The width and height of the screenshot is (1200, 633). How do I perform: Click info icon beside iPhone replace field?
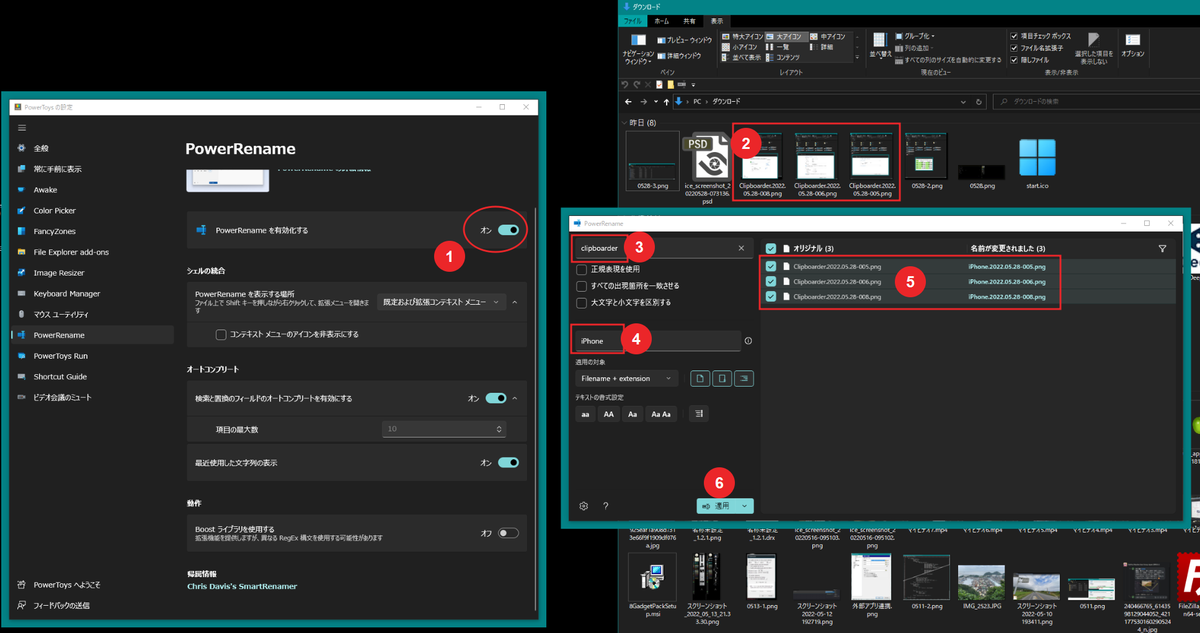(748, 341)
